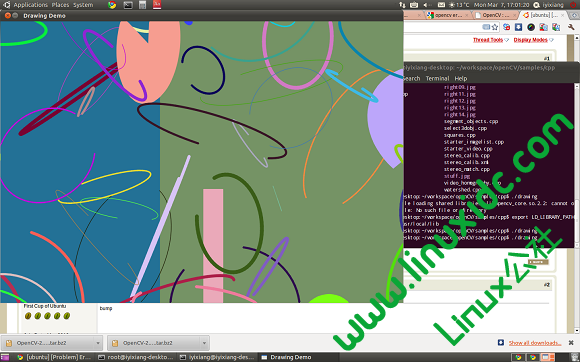Open Chrome wrench settings menu
This screenshot has width=580, height=362.
tap(571, 27)
